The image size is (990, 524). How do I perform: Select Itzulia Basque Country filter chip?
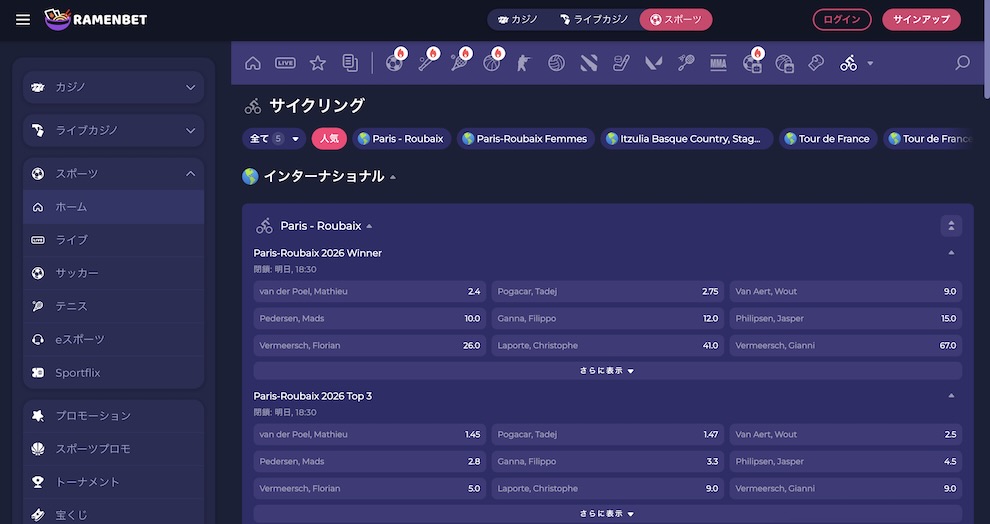pyautogui.click(x=686, y=139)
